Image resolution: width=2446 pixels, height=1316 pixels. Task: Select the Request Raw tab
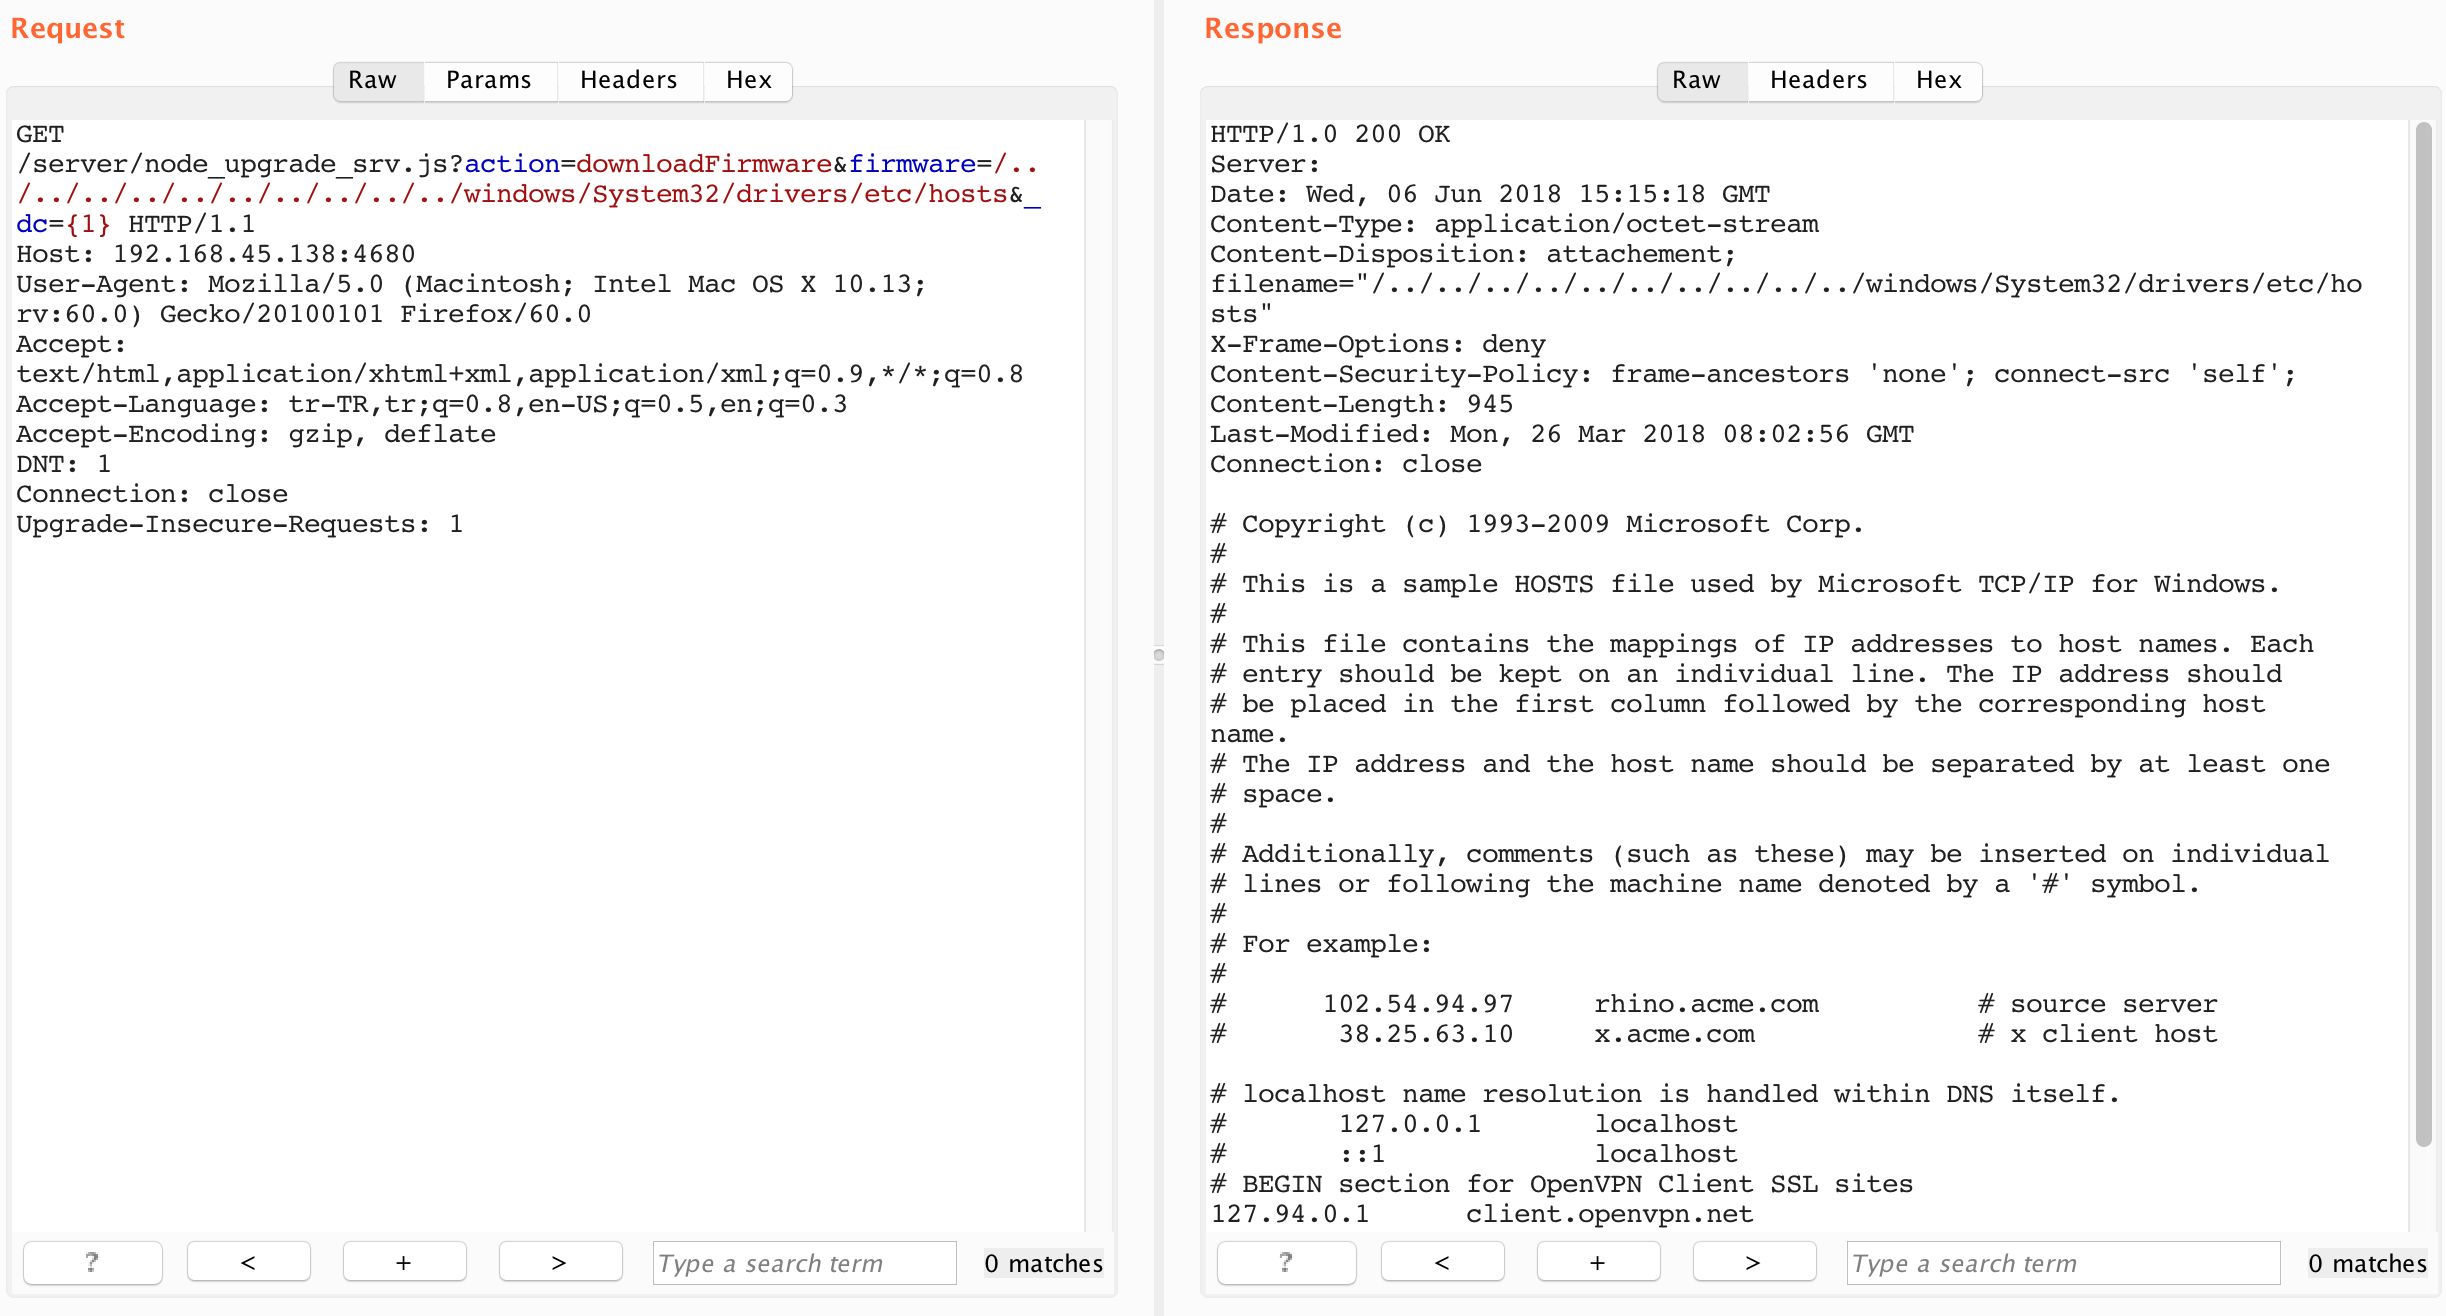point(373,80)
